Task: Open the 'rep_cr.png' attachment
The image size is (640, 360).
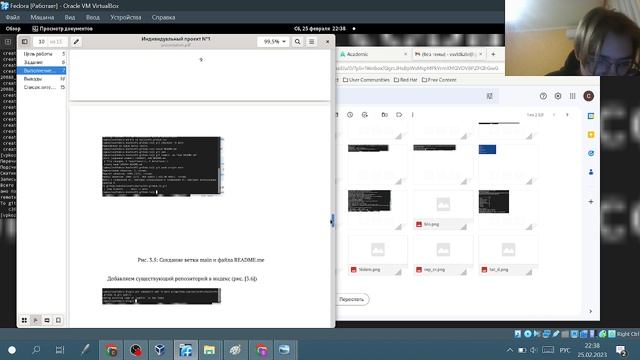Action: click(x=443, y=255)
